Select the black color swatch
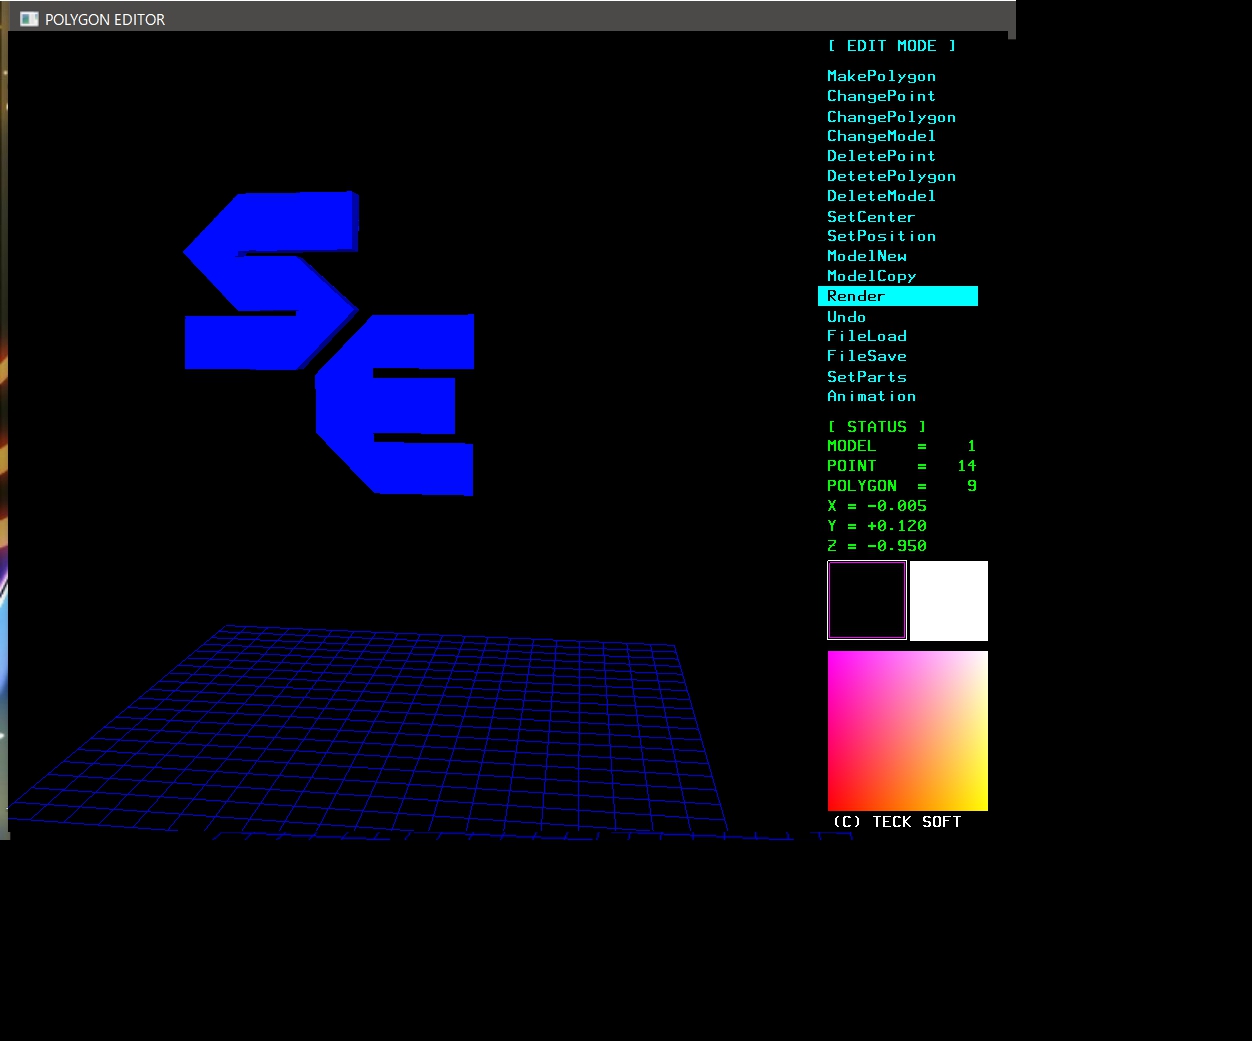The image size is (1252, 1041). coord(867,600)
